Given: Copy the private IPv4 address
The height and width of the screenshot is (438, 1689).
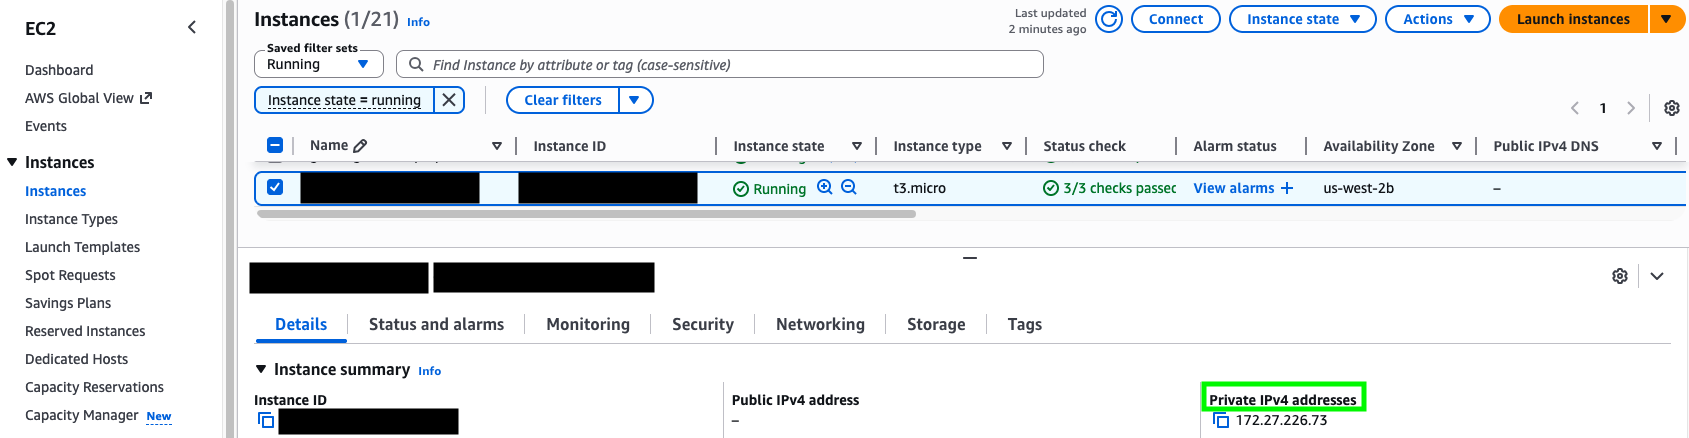Looking at the screenshot, I should tap(1221, 420).
